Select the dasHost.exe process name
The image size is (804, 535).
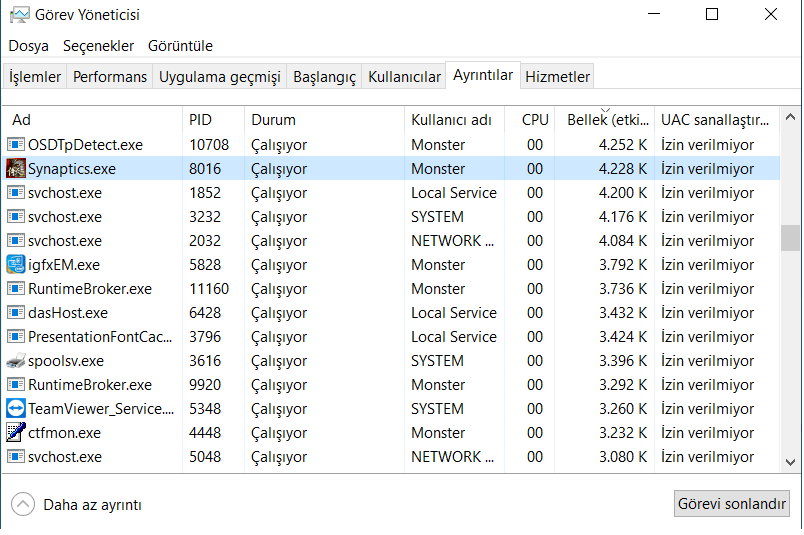68,313
